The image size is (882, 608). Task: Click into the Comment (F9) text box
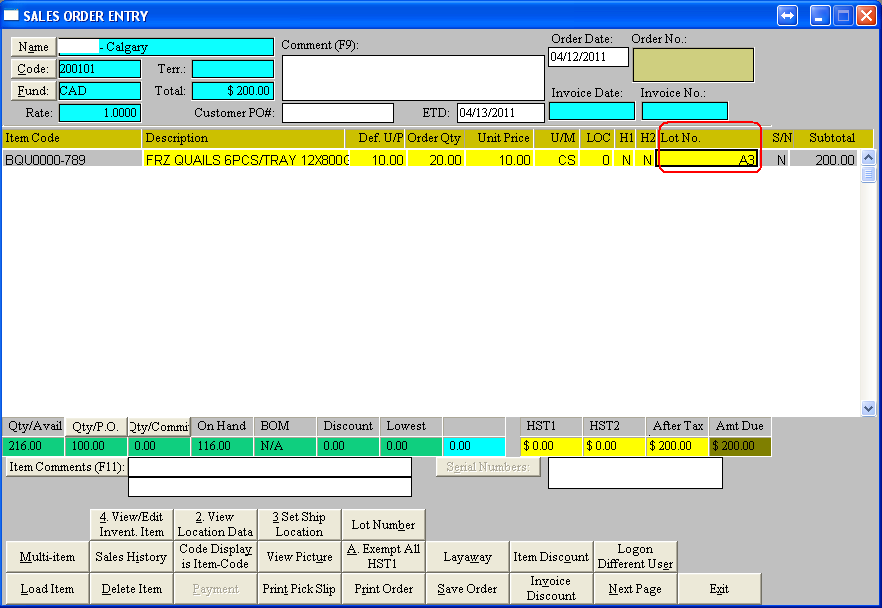[413, 78]
